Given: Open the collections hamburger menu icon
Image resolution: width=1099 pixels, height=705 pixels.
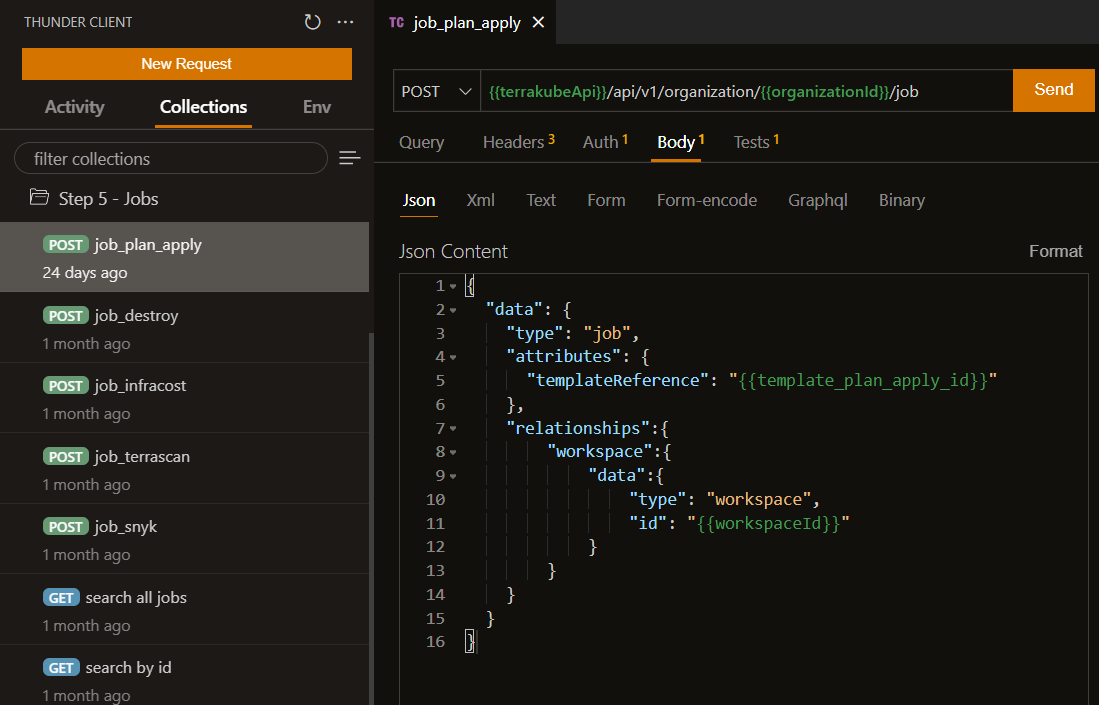Looking at the screenshot, I should 349,158.
